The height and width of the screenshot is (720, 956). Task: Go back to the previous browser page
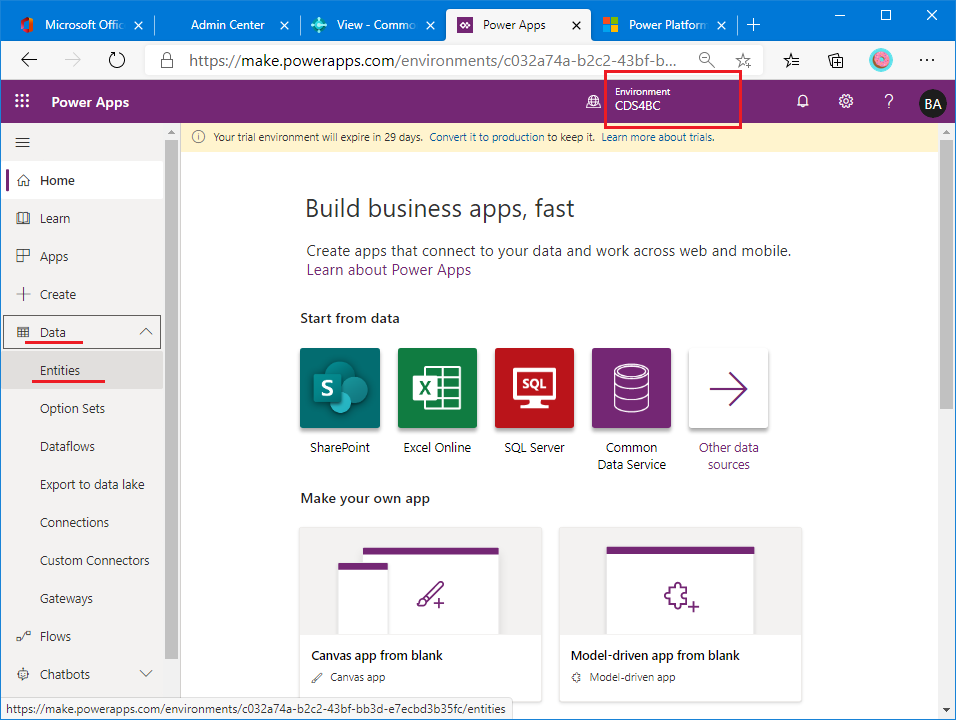tap(29, 60)
